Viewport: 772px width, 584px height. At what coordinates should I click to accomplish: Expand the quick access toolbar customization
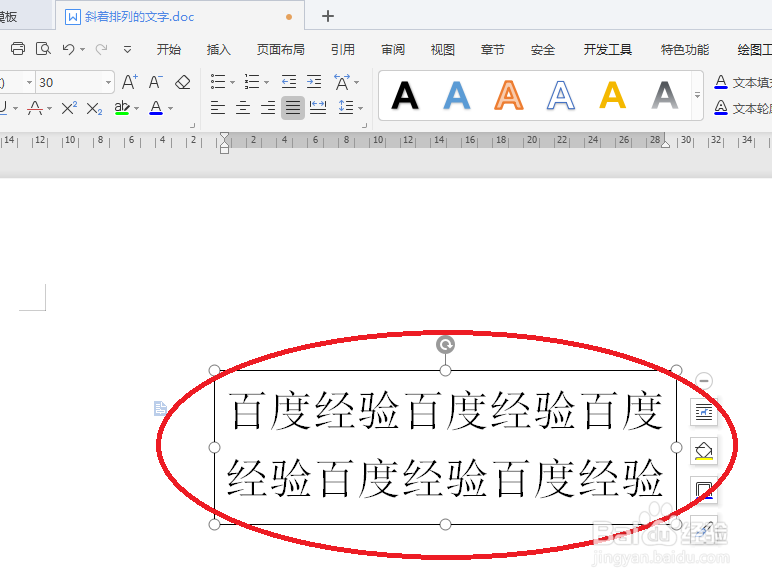tap(127, 49)
